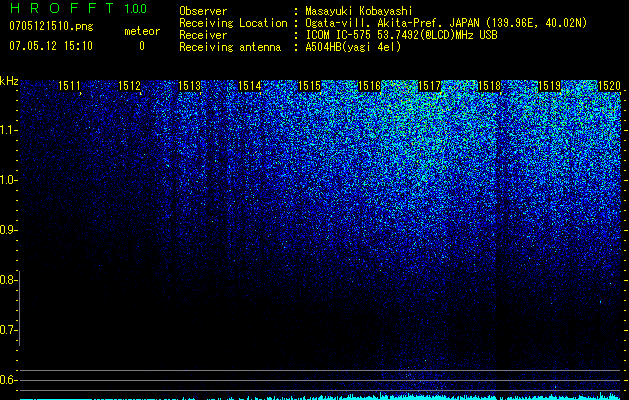Select the version number 1.0.0
Image resolution: width=629 pixels, height=400 pixels.
click(x=136, y=9)
